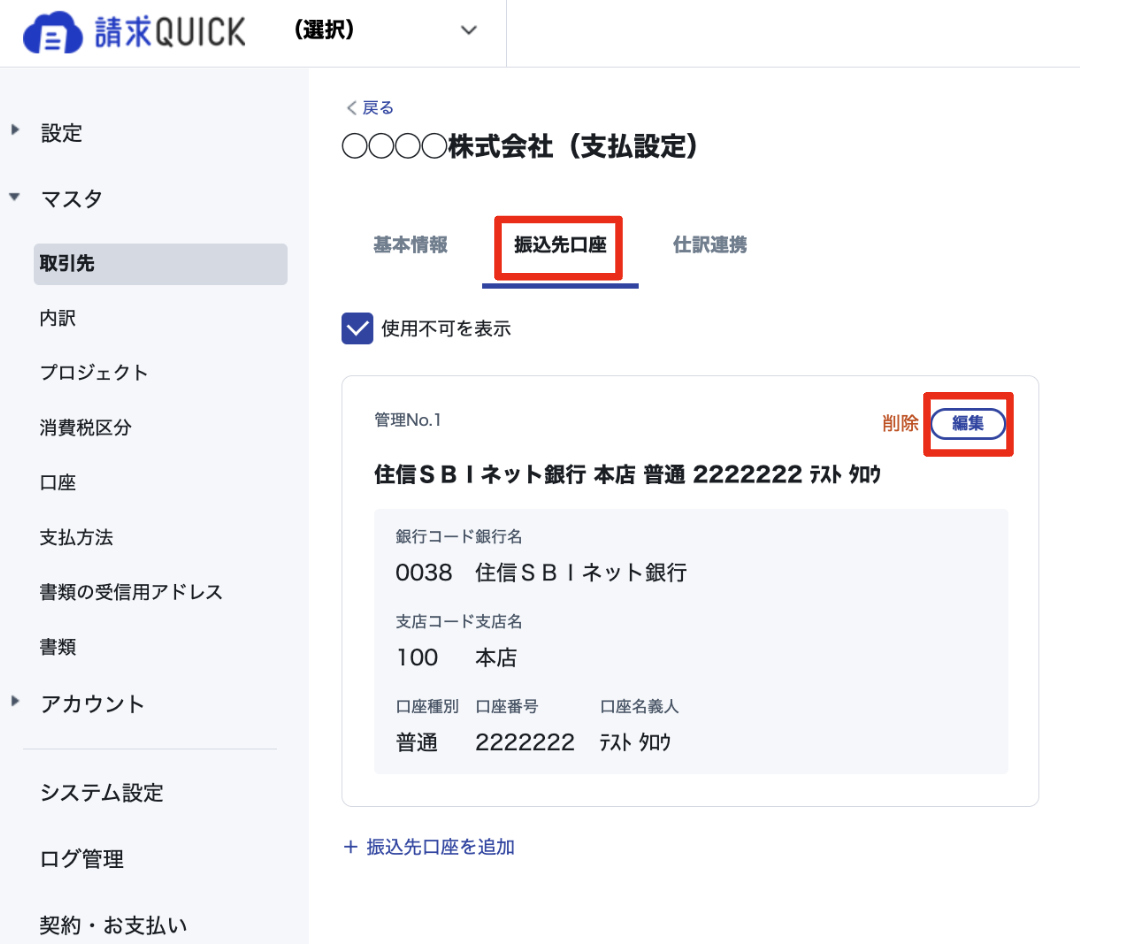This screenshot has height=944, width=1136.
Task: Click the 請求QUICK cloud logo icon
Action: coord(53,33)
